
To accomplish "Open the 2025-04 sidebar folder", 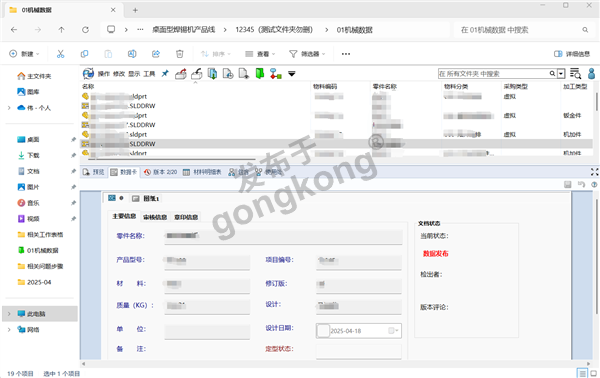I will tap(34, 282).
